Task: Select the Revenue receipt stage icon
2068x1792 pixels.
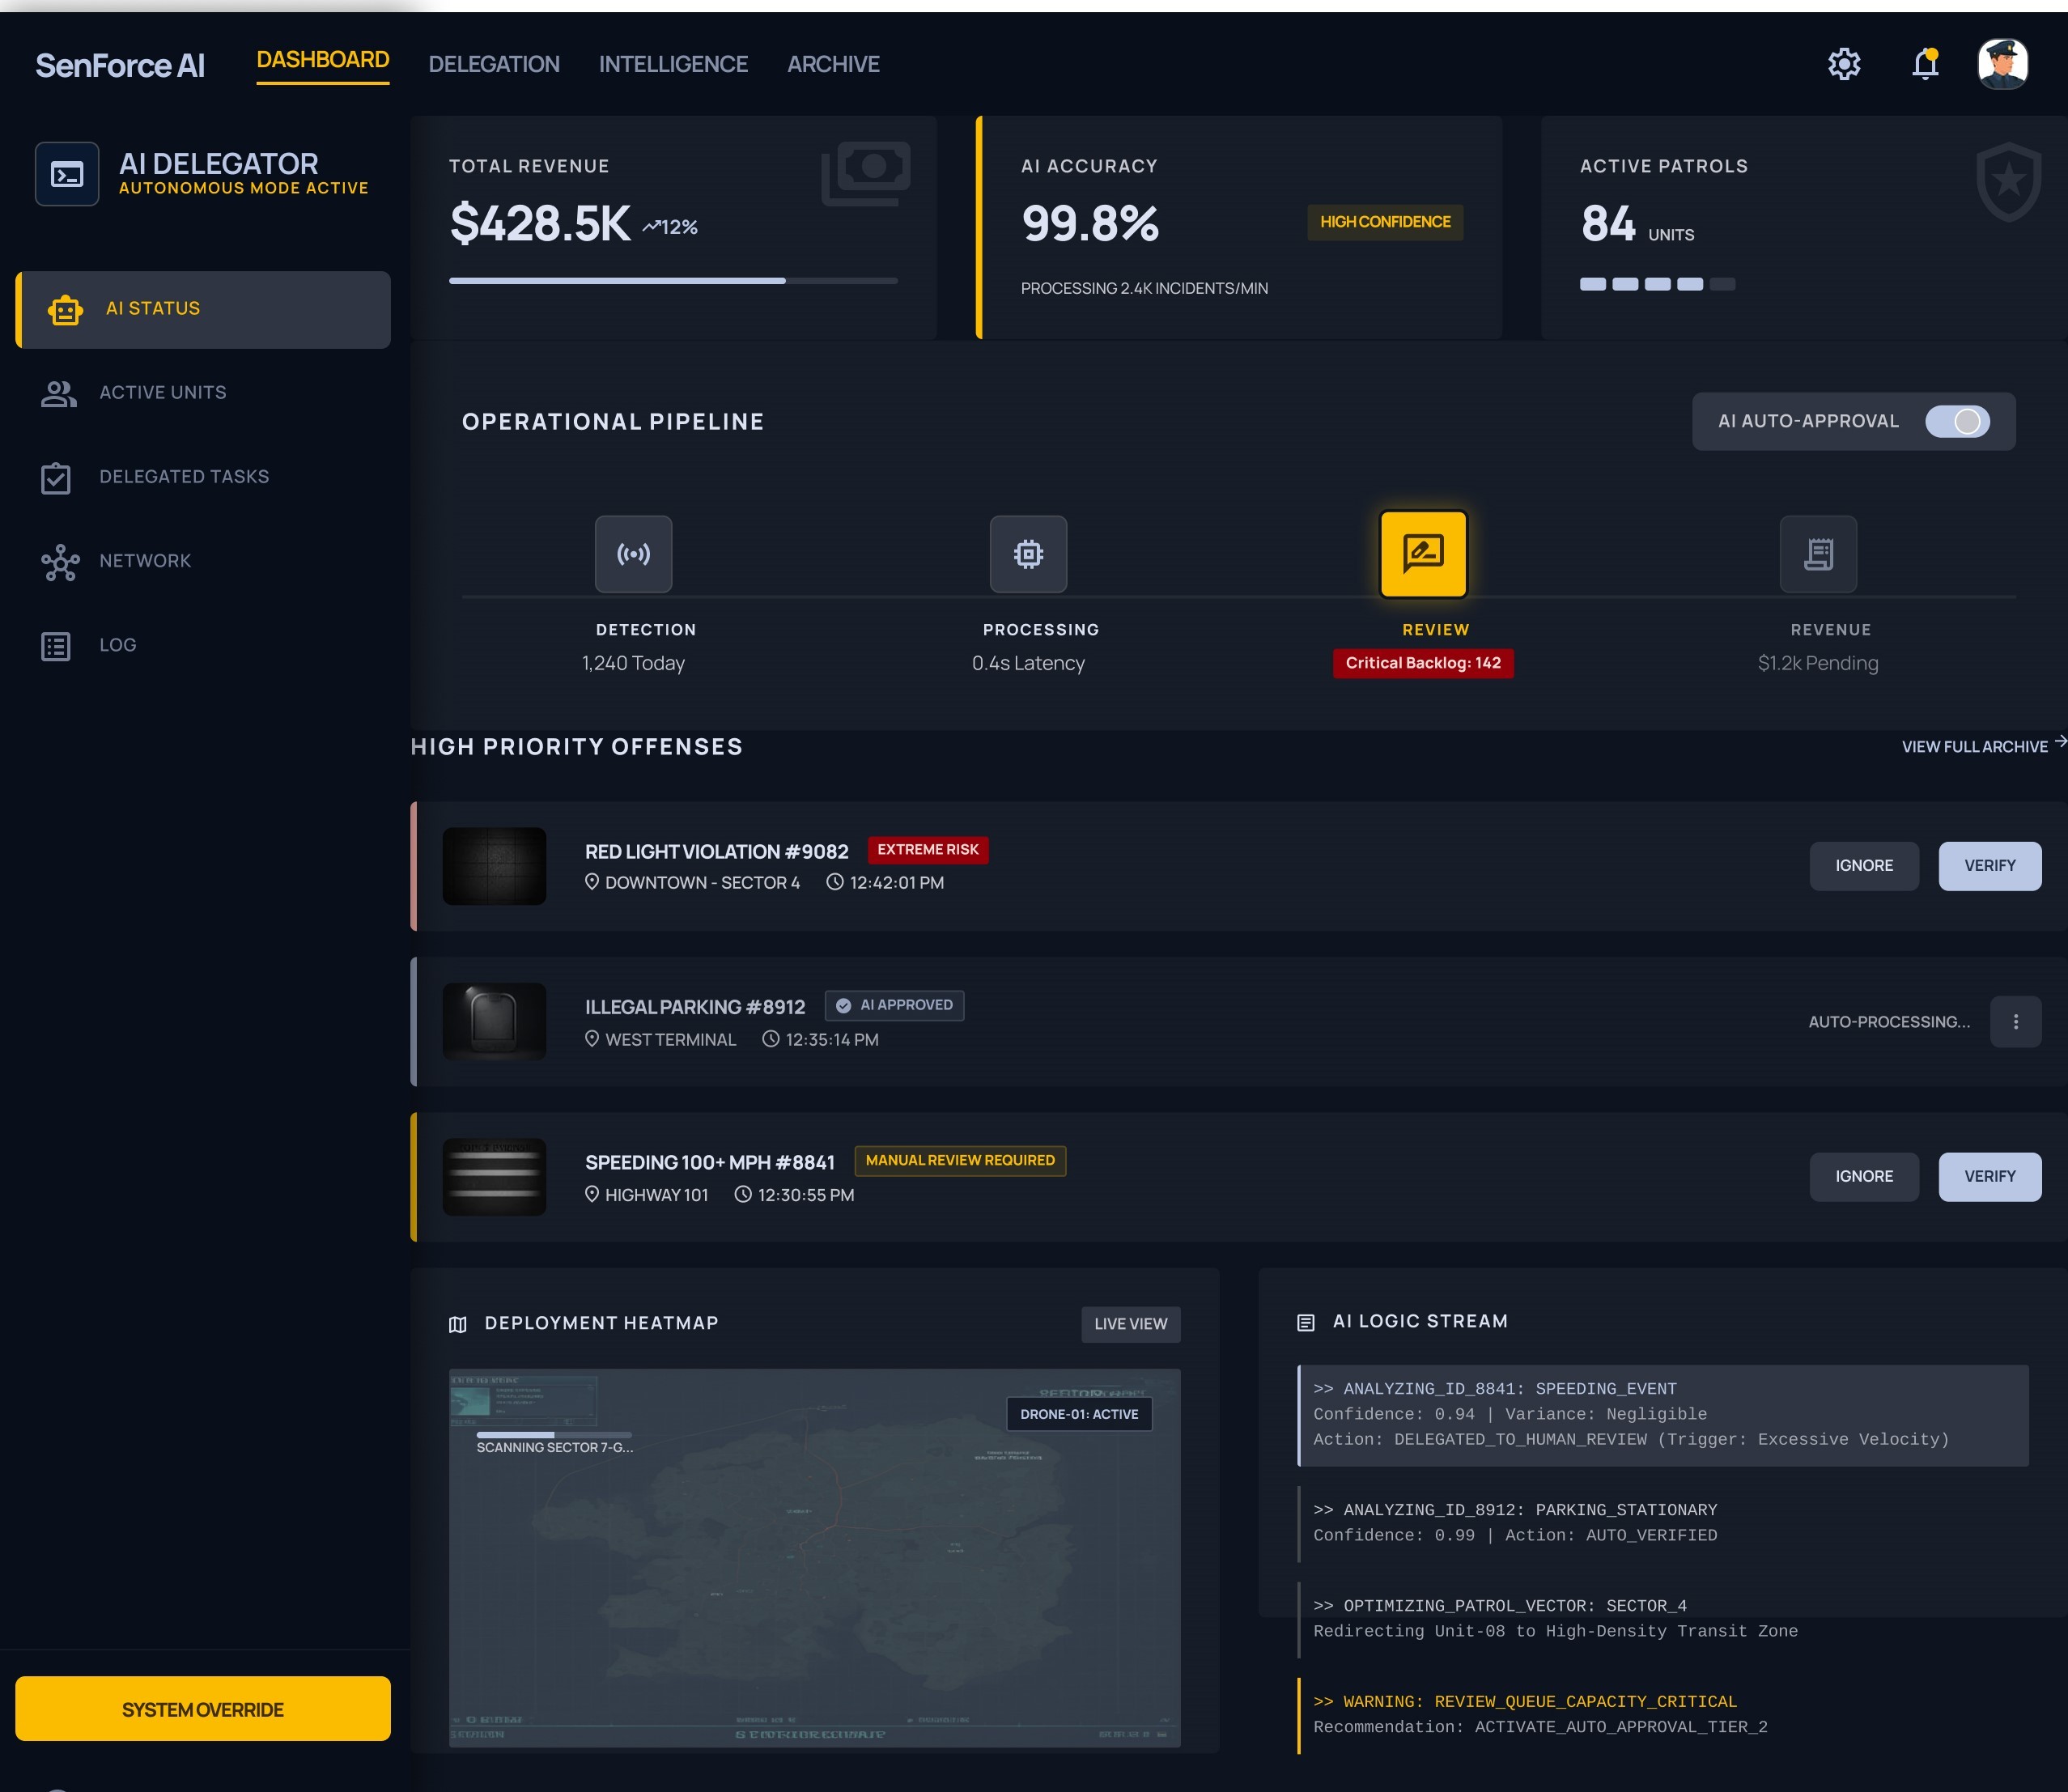Action: 1817,554
